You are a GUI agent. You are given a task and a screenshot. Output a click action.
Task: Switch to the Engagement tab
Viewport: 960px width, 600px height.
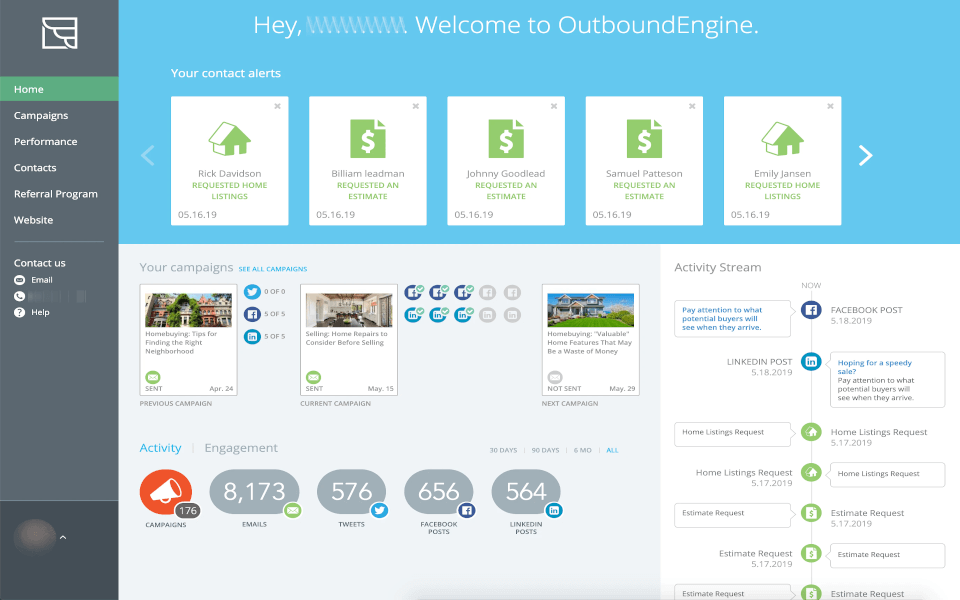[x=241, y=448]
